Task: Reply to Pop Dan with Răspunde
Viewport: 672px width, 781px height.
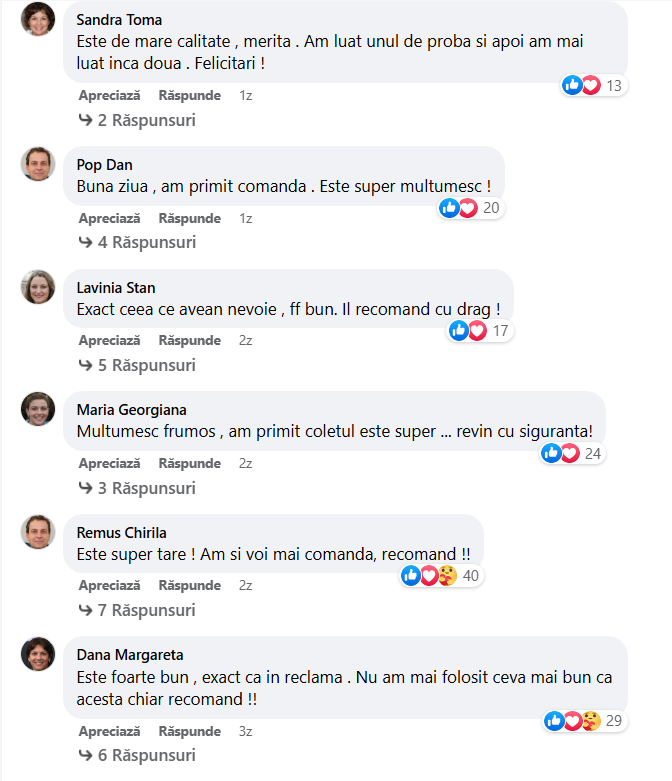Action: click(189, 218)
